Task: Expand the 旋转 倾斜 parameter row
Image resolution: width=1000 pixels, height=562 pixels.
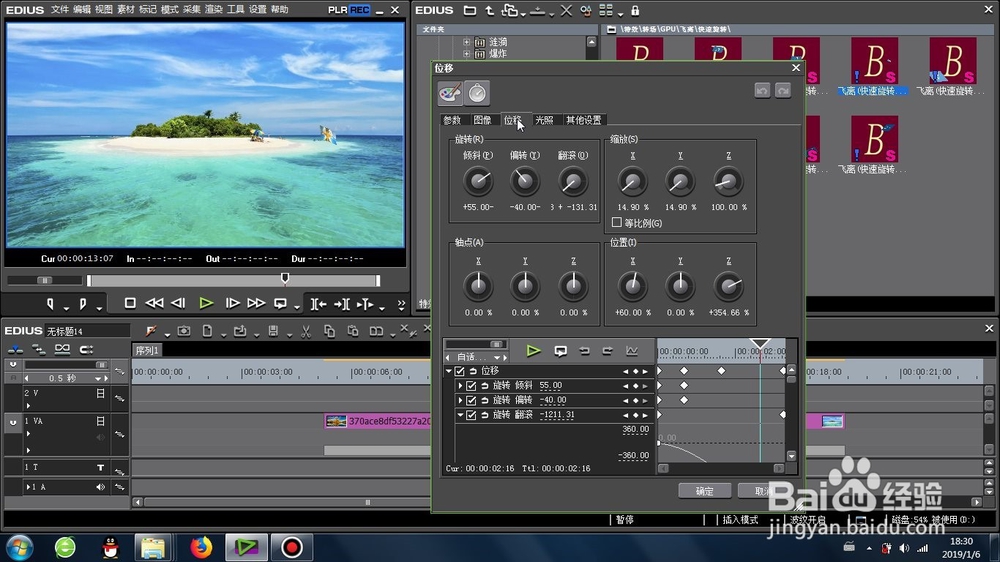Action: (460, 386)
